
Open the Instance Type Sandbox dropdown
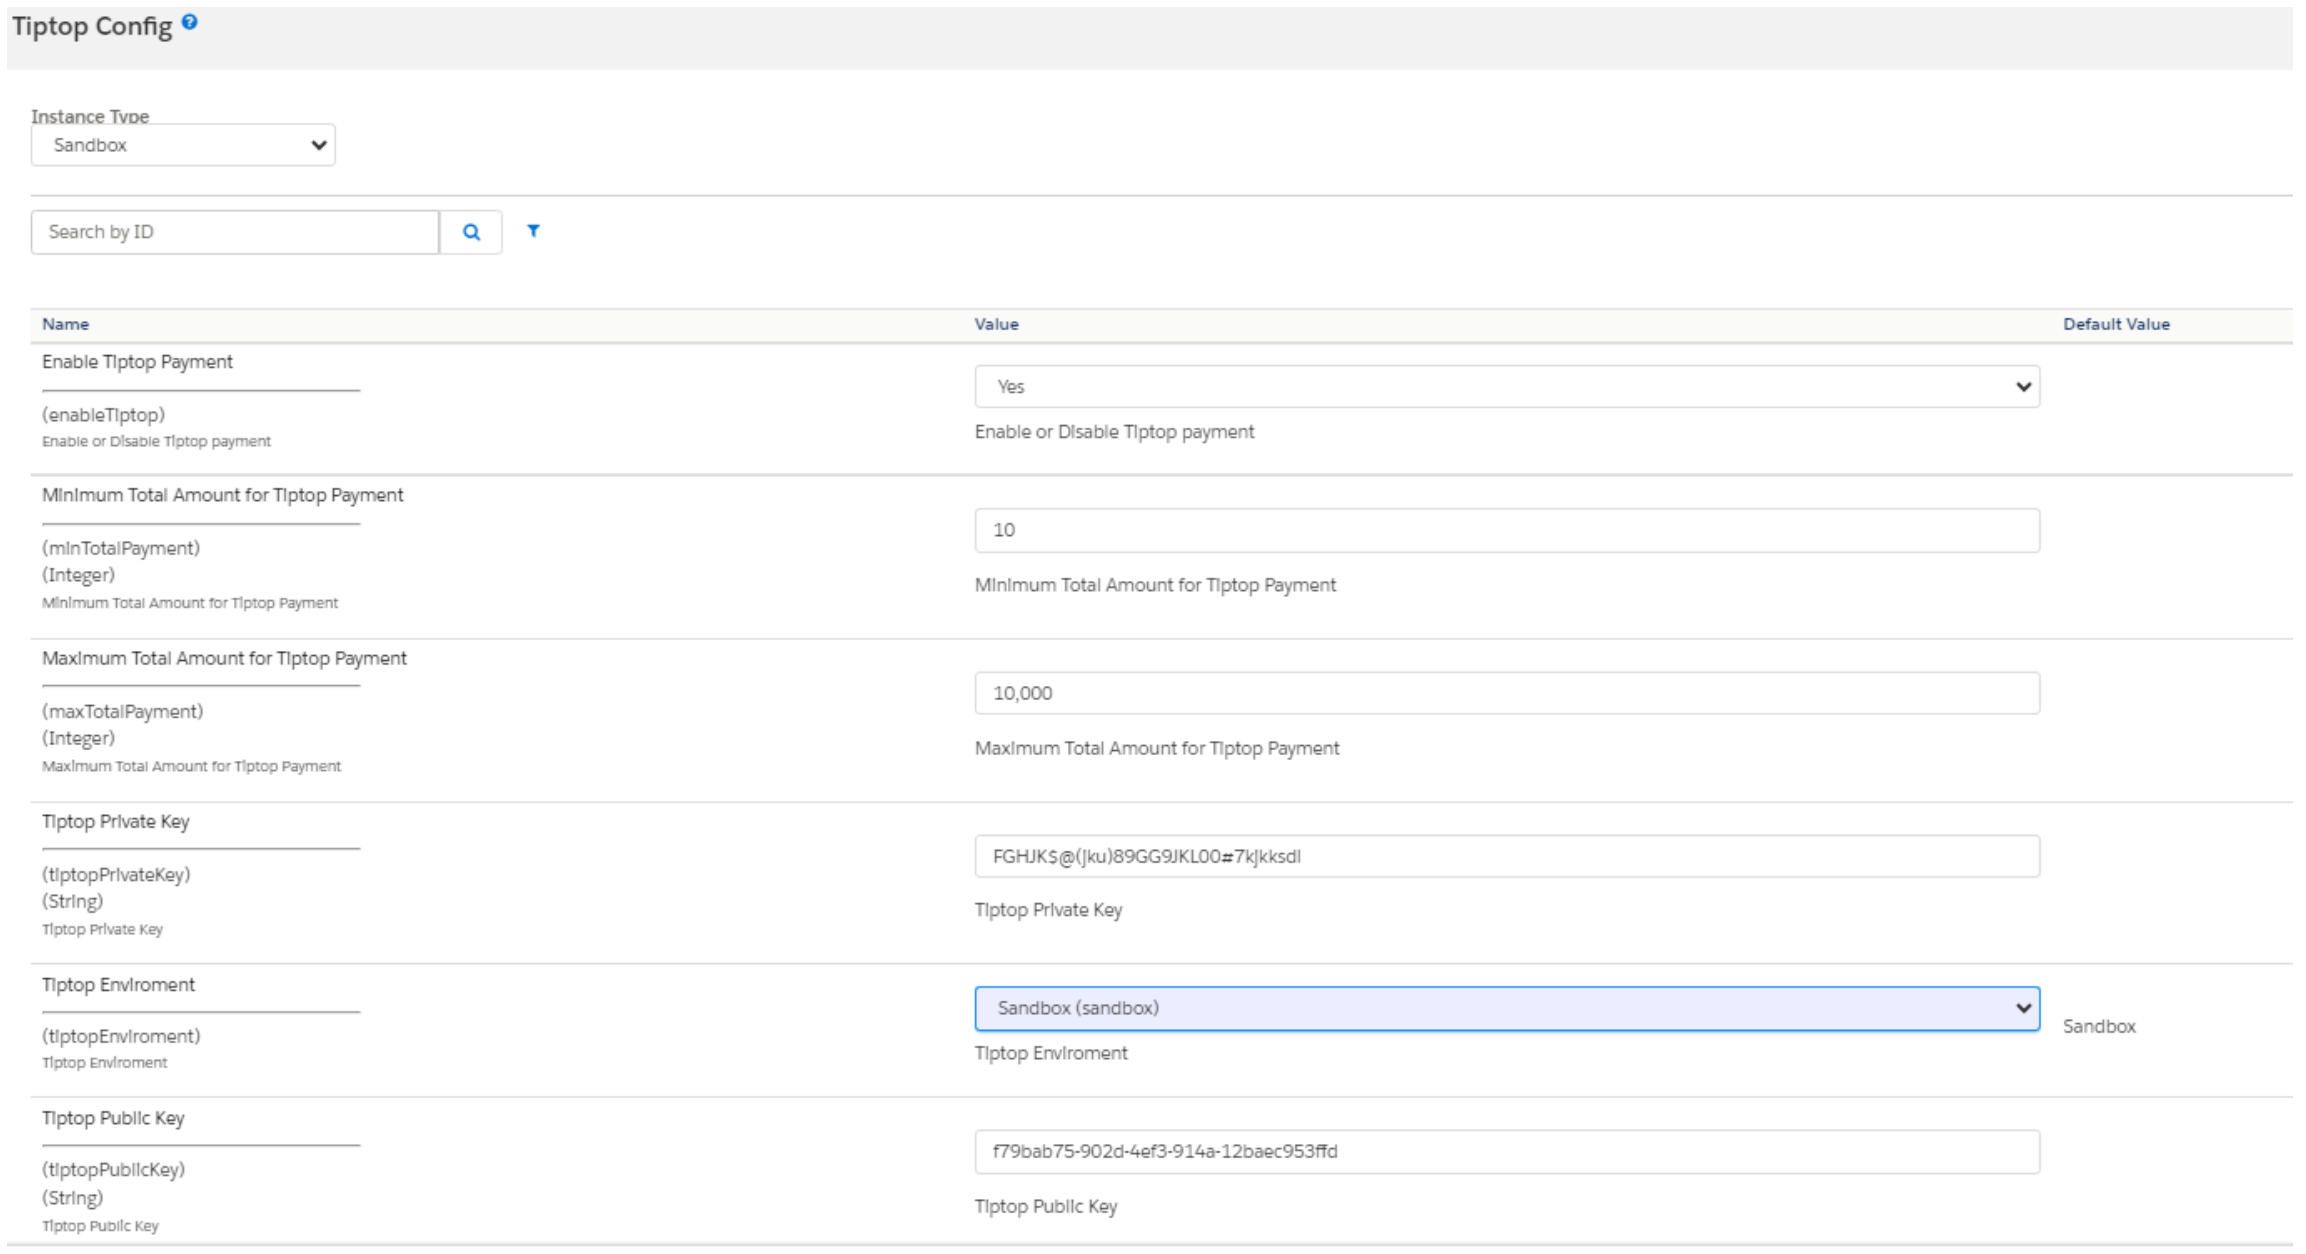click(x=183, y=145)
